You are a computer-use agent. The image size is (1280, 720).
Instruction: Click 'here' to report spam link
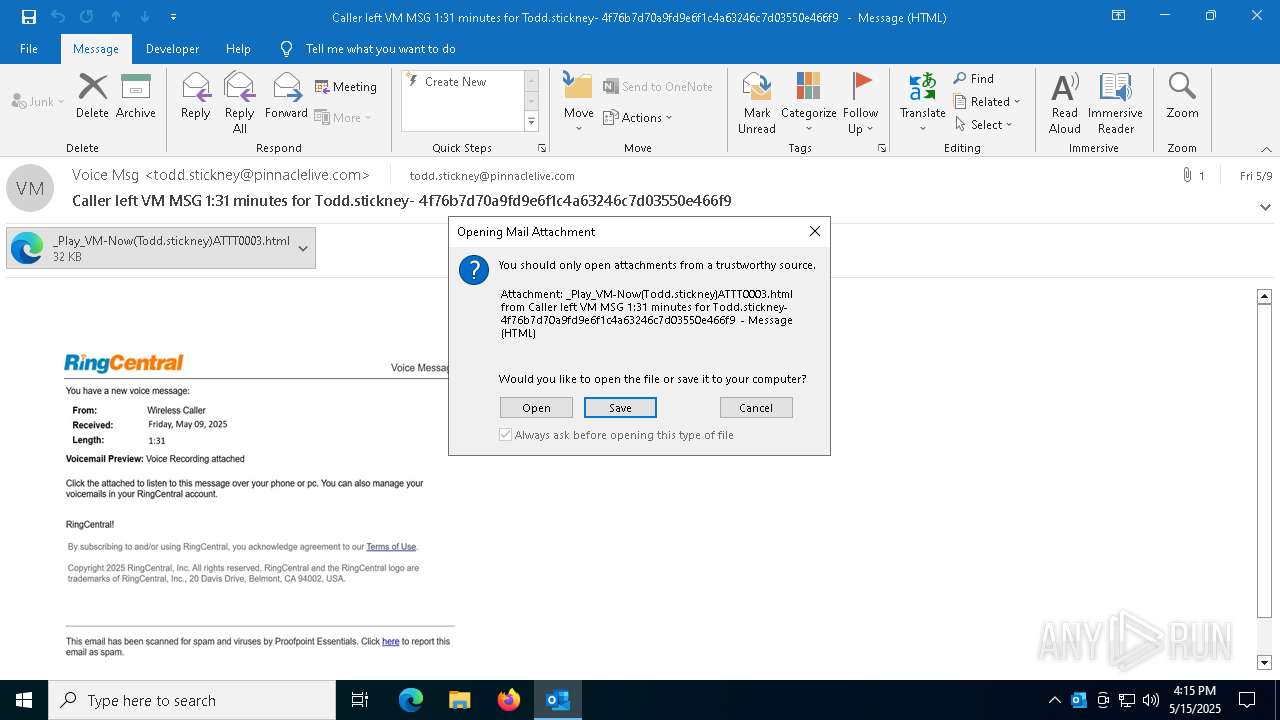click(x=391, y=642)
